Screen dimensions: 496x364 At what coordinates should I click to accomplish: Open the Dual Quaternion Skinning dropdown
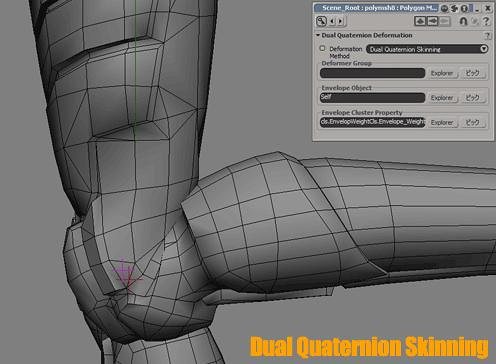pyautogui.click(x=427, y=49)
